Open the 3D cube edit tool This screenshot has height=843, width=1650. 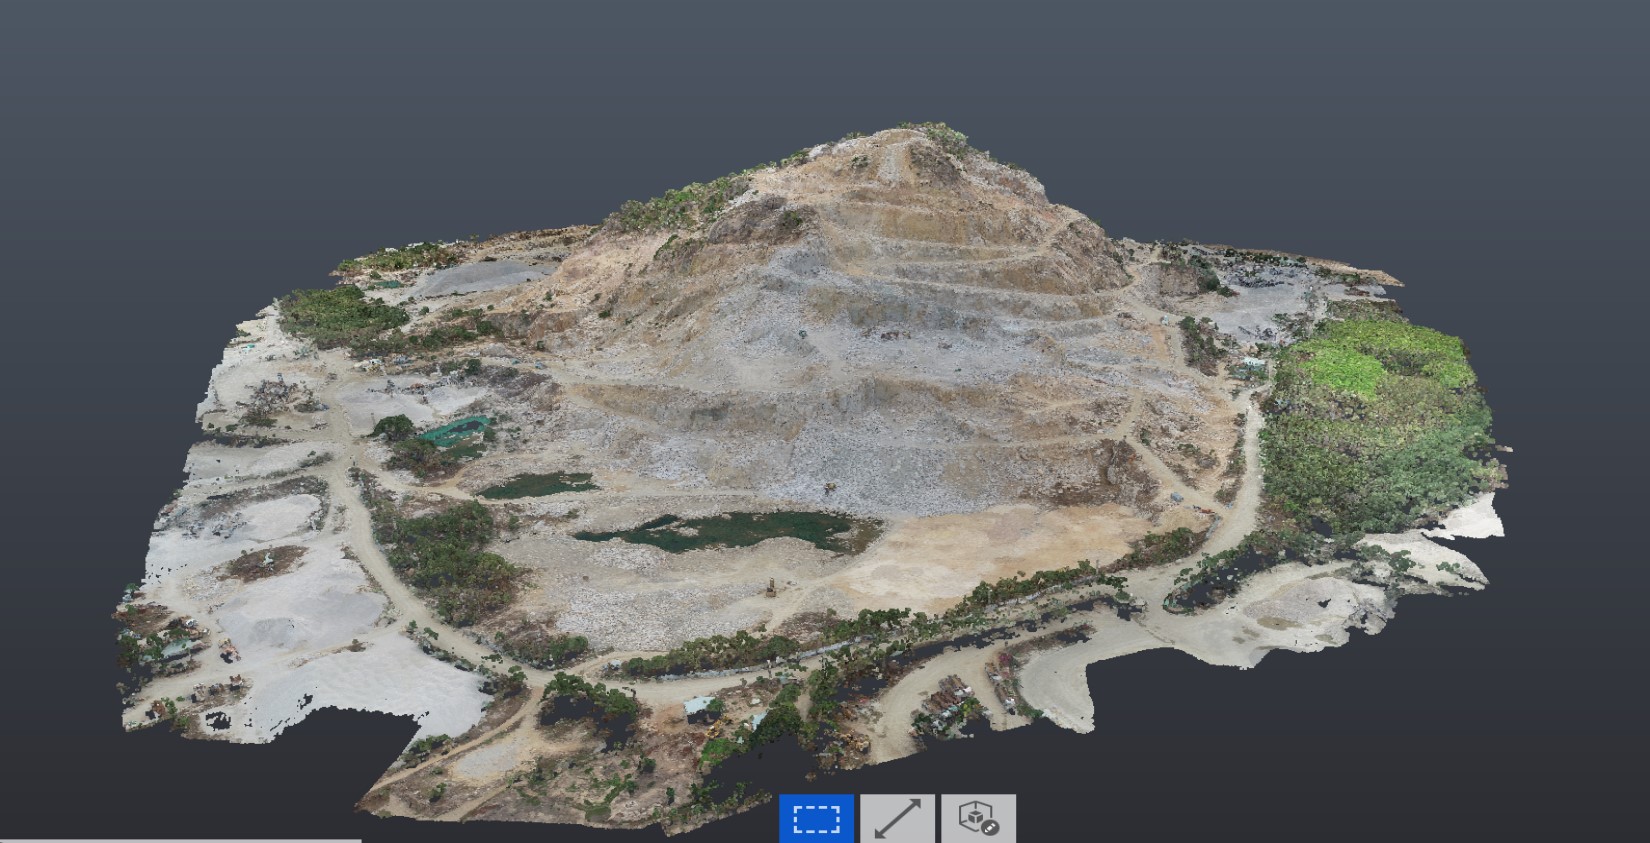pos(979,818)
